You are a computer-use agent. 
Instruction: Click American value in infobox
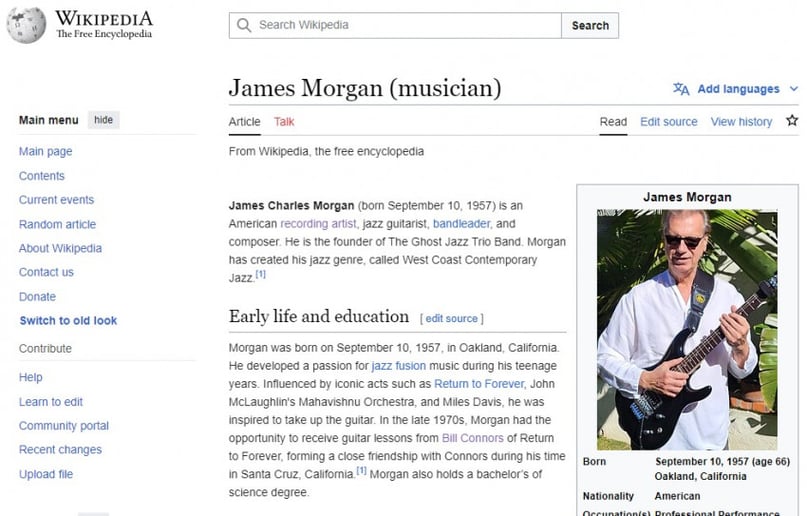677,496
